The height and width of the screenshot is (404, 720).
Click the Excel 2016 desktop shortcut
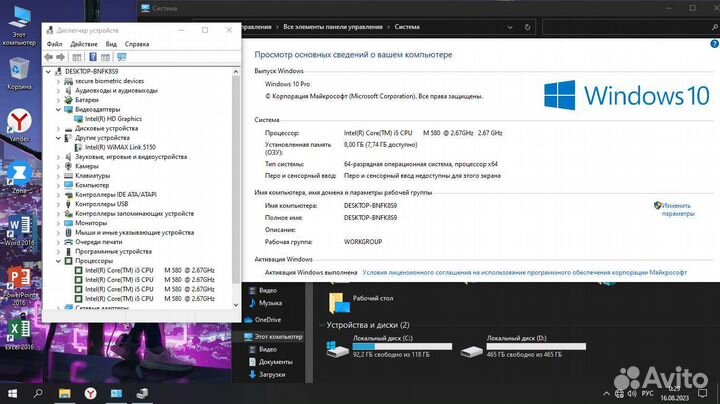coord(19,335)
